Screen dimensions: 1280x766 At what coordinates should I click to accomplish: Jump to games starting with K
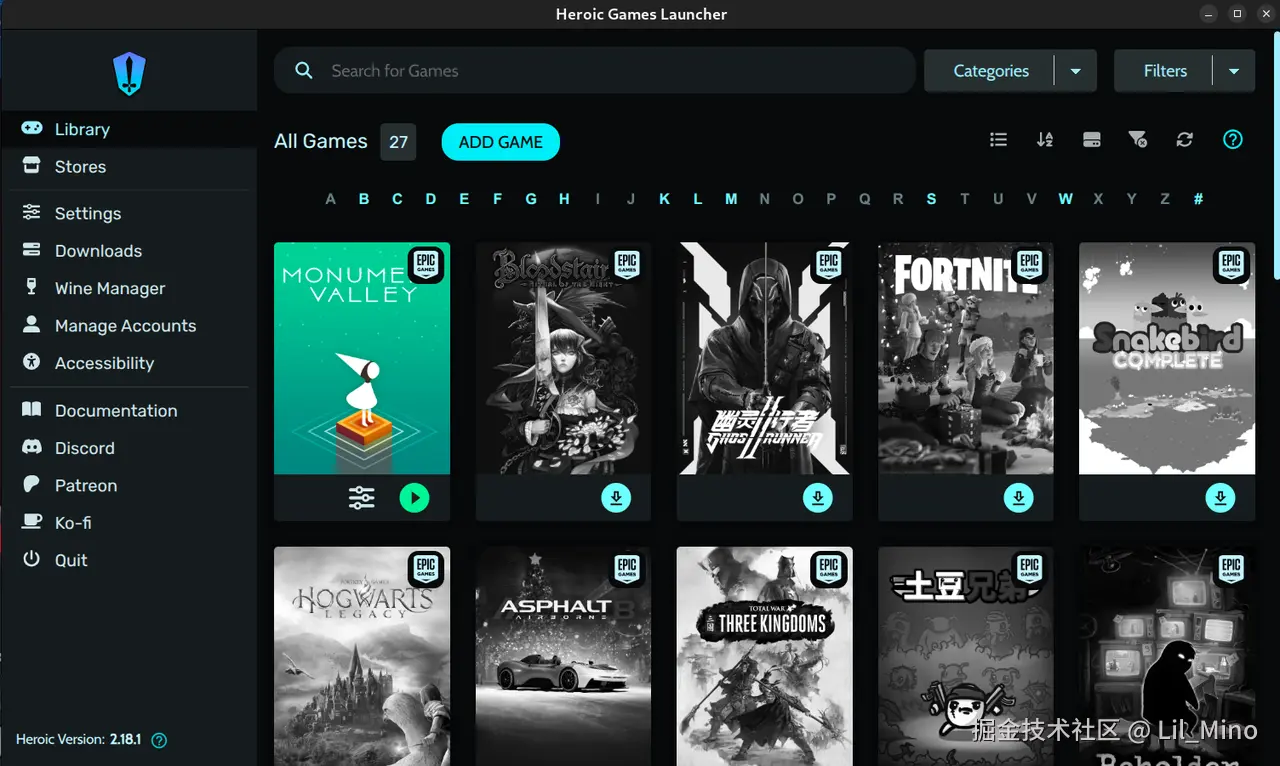(664, 199)
